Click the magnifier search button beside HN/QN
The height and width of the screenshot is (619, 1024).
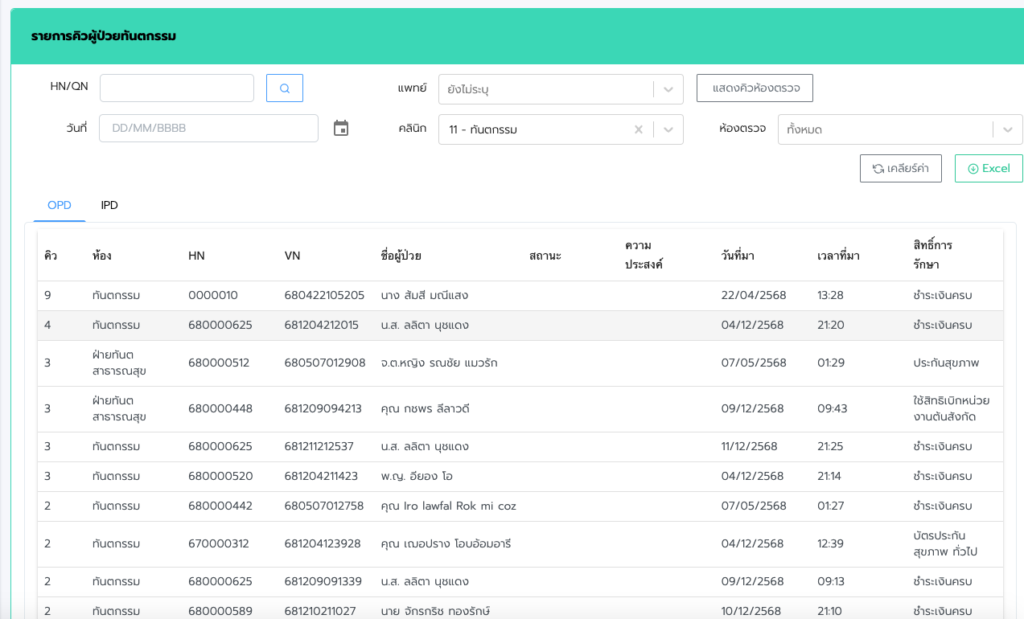coord(284,88)
